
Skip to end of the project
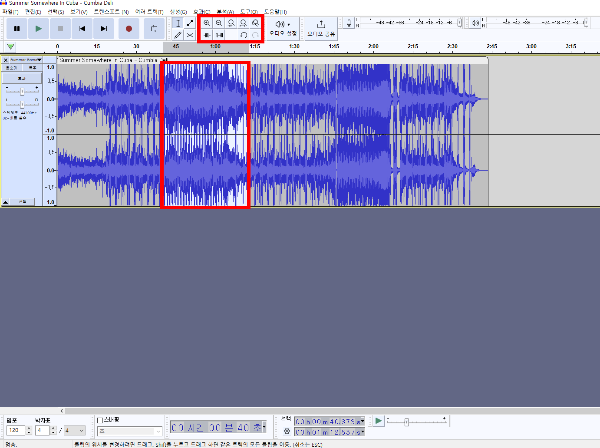coord(104,28)
